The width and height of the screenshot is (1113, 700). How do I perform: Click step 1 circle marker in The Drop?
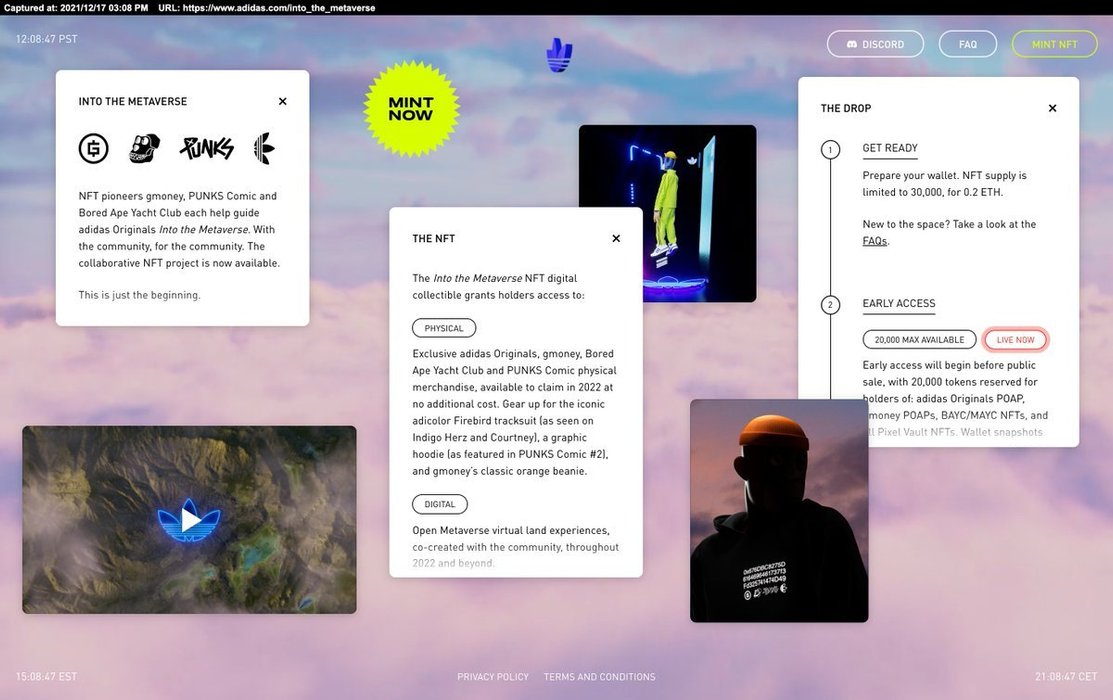[830, 150]
